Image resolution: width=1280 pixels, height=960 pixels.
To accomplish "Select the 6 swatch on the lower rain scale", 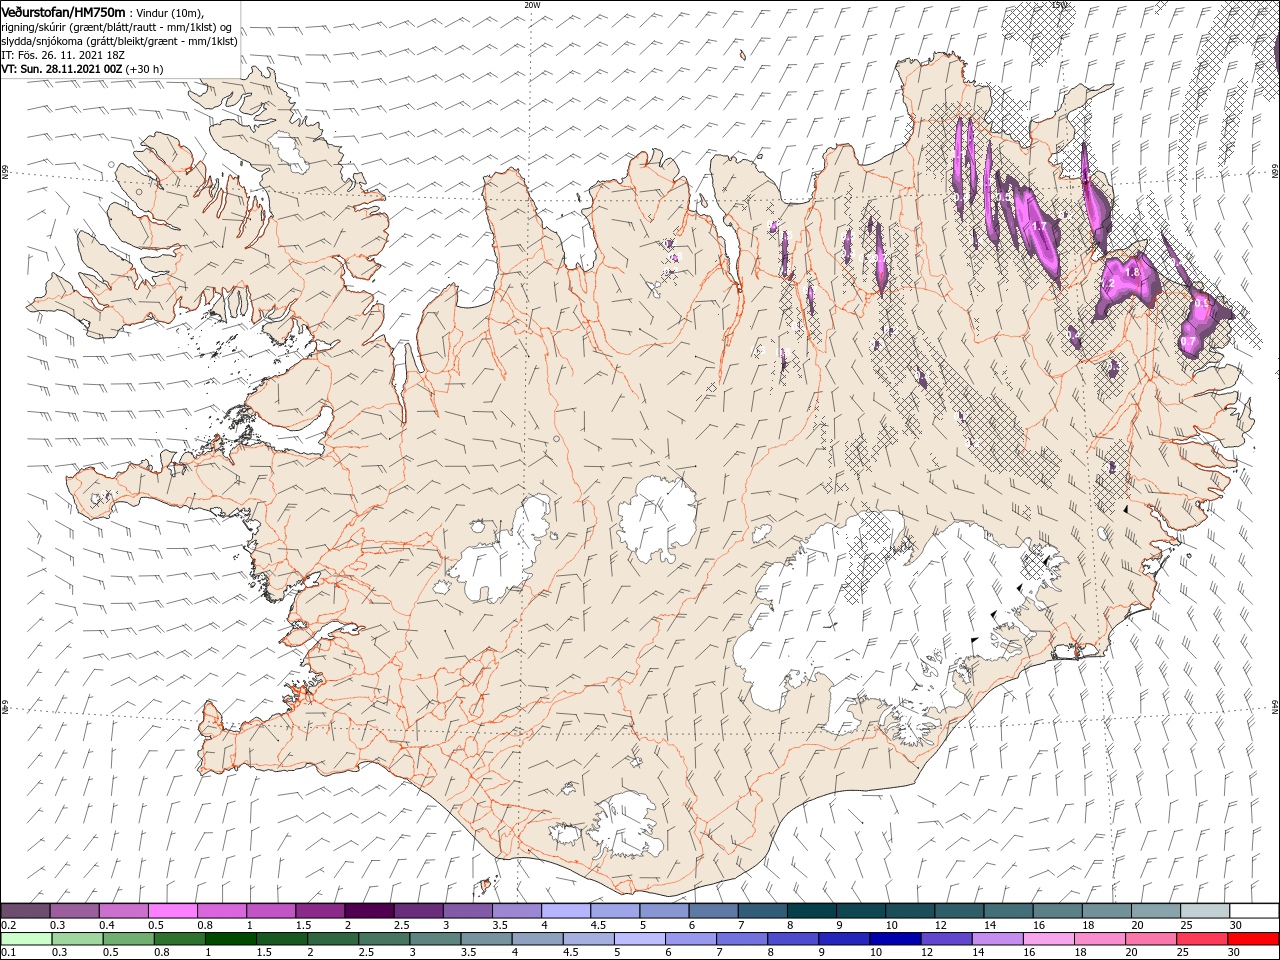I will (691, 939).
